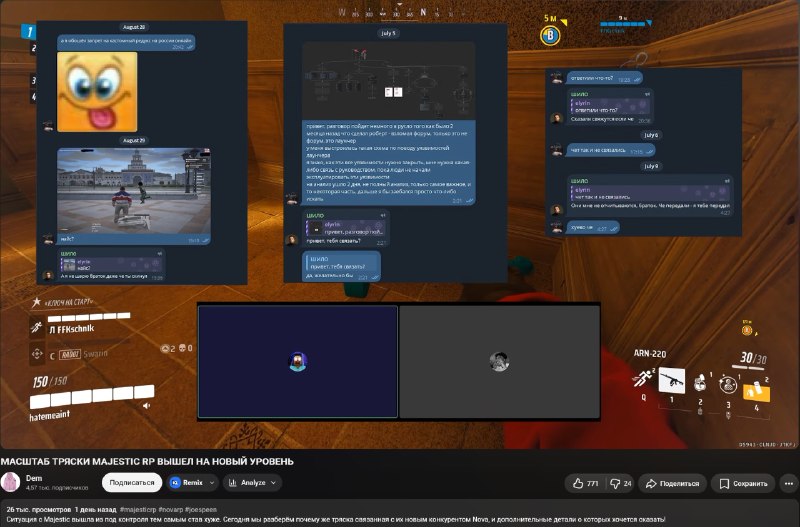
Task: Click the Подписаться subscribe button
Action: 132,483
